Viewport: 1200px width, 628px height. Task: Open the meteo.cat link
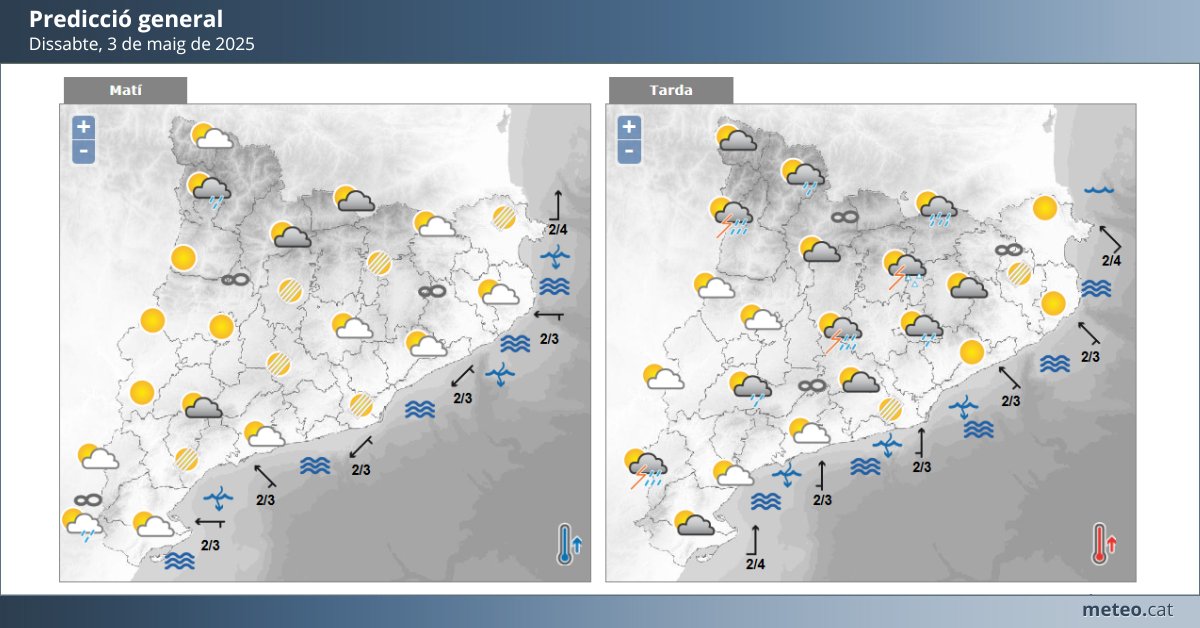coord(1127,609)
